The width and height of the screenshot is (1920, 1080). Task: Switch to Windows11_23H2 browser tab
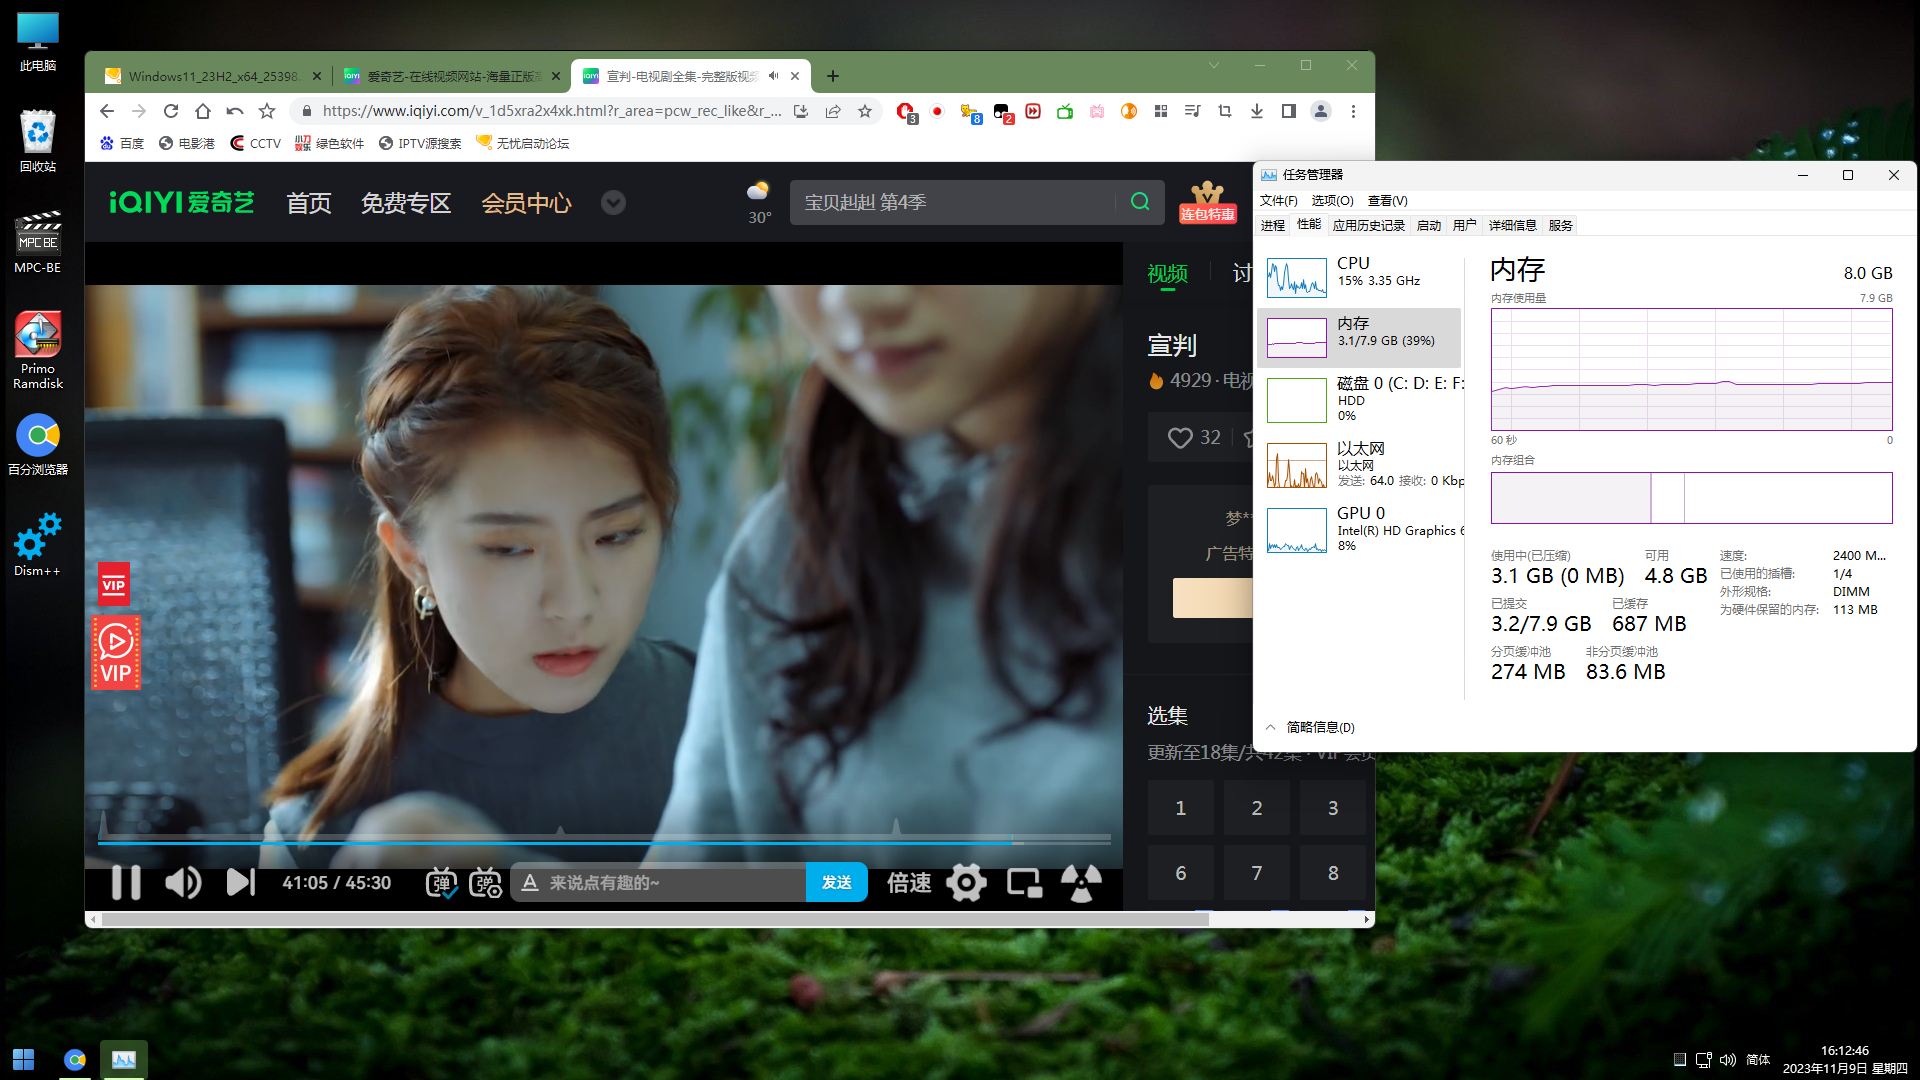pos(213,76)
